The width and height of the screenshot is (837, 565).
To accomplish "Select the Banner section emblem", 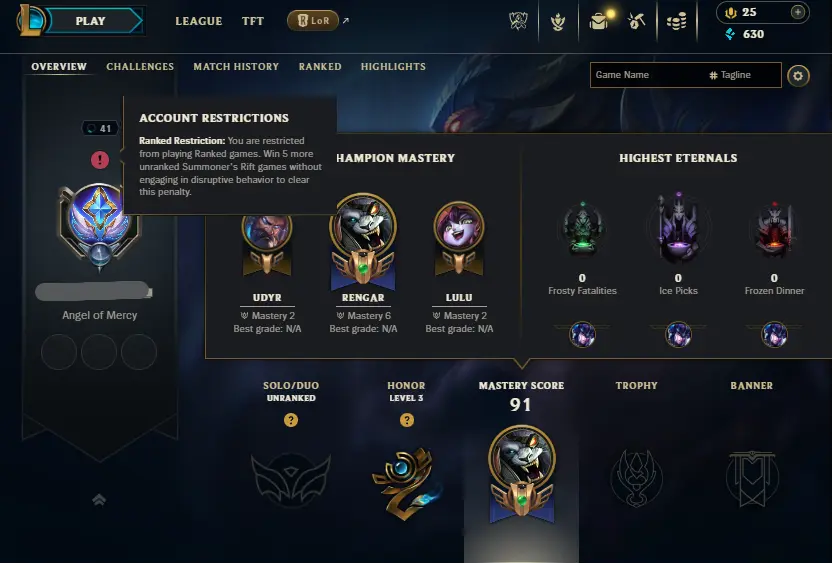I will pyautogui.click(x=752, y=479).
